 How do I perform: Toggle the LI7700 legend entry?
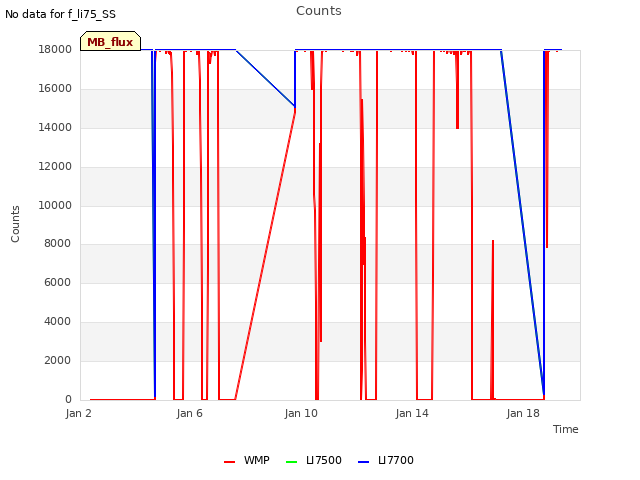(x=386, y=460)
